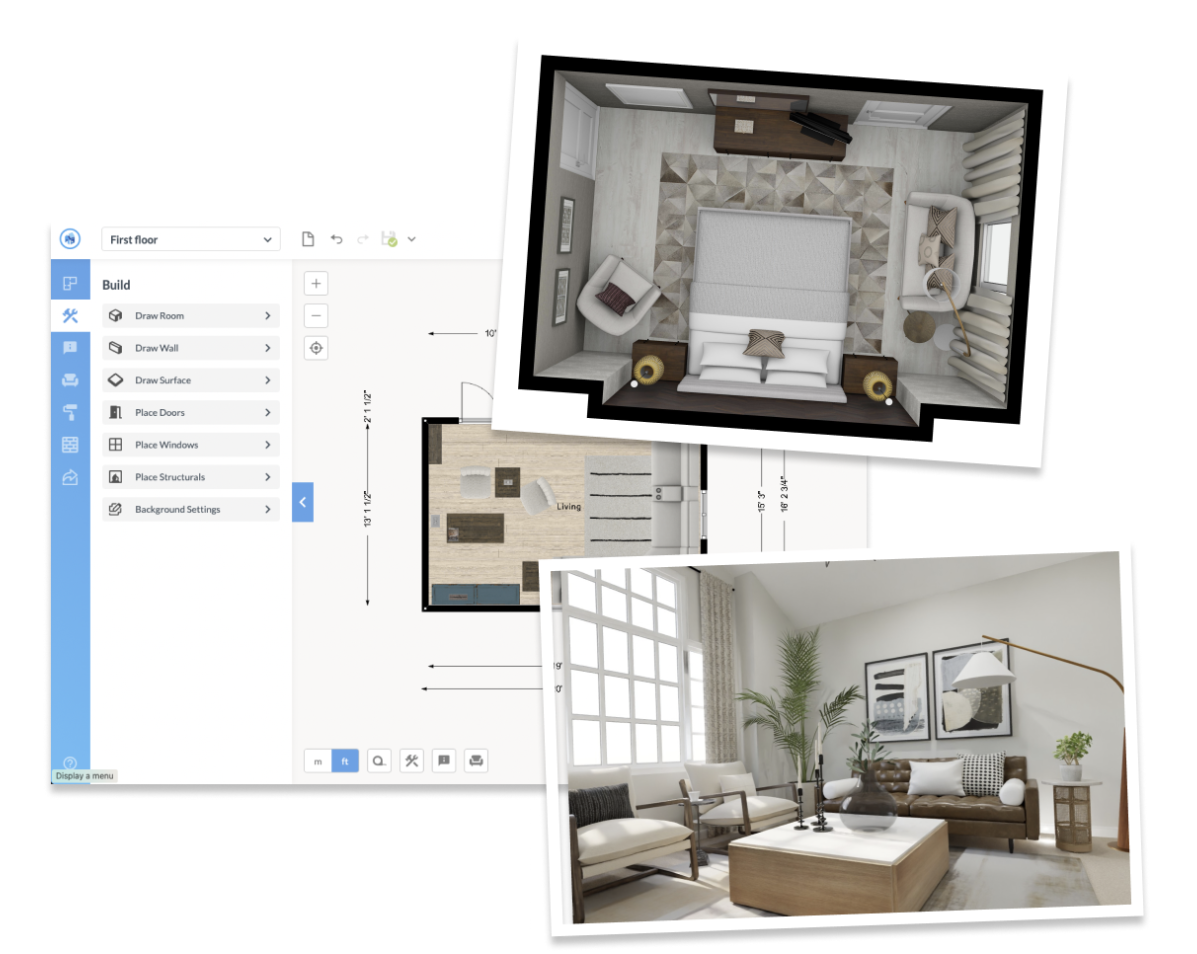Zoom out with the minus button
The width and height of the screenshot is (1197, 954).
point(316,315)
